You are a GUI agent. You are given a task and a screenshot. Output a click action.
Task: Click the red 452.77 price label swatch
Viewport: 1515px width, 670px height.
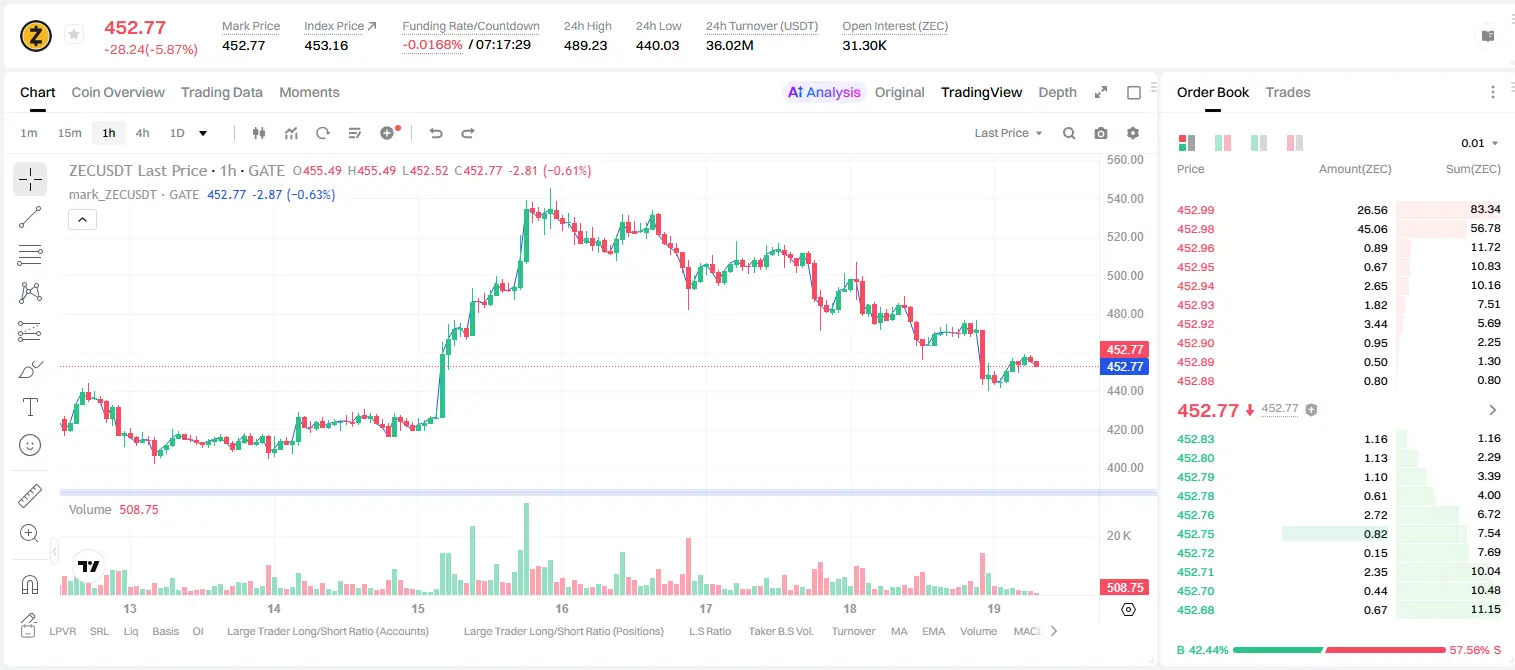click(1124, 349)
